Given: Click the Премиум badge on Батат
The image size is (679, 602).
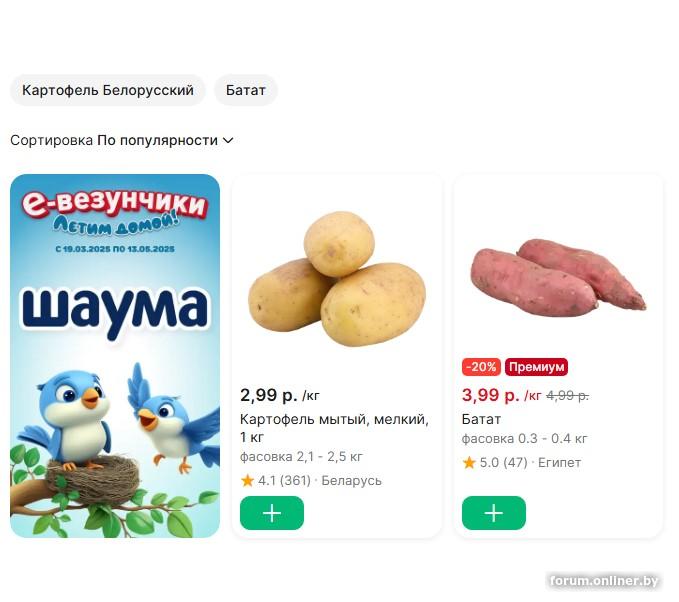Looking at the screenshot, I should 536,367.
